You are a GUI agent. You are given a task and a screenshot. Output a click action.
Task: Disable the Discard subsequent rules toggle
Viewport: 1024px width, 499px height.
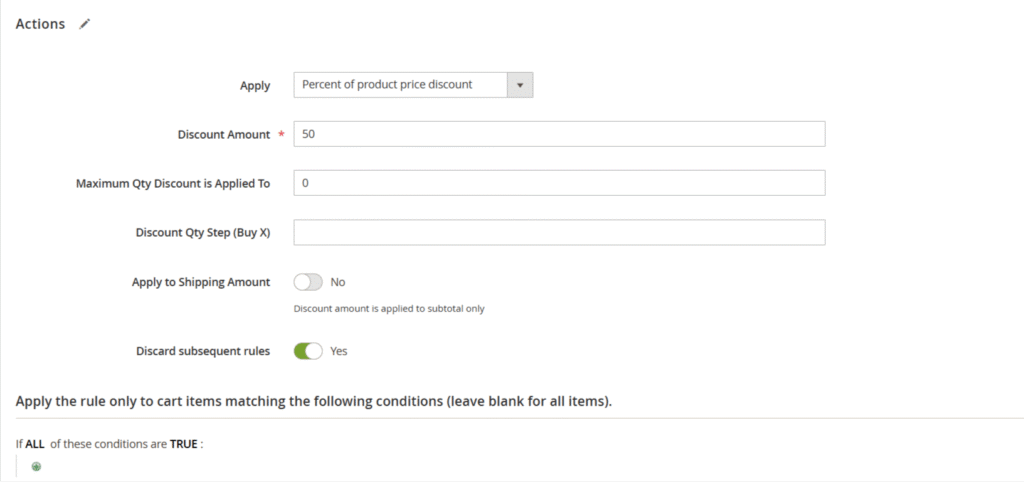click(x=308, y=351)
